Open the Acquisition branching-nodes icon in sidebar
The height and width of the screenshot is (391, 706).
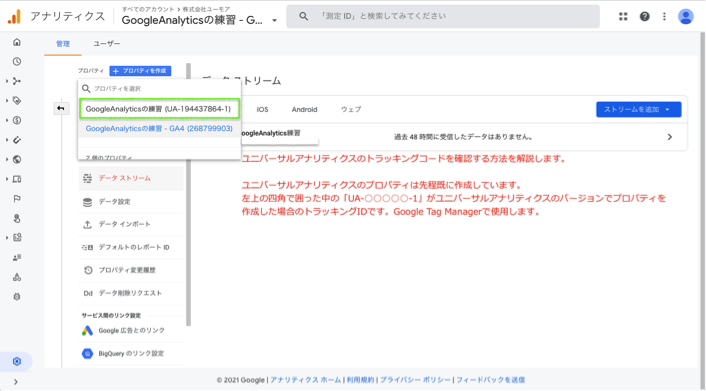[x=17, y=81]
